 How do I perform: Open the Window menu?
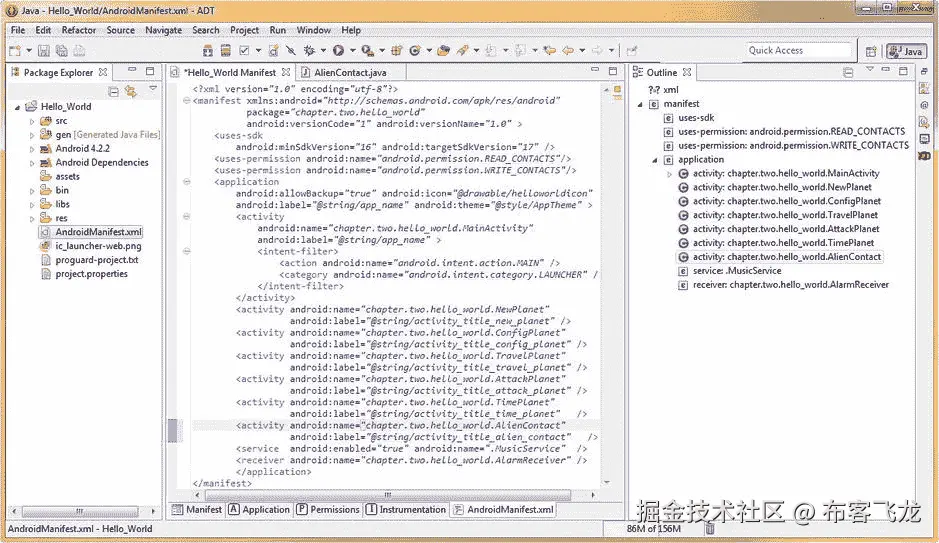tap(314, 30)
